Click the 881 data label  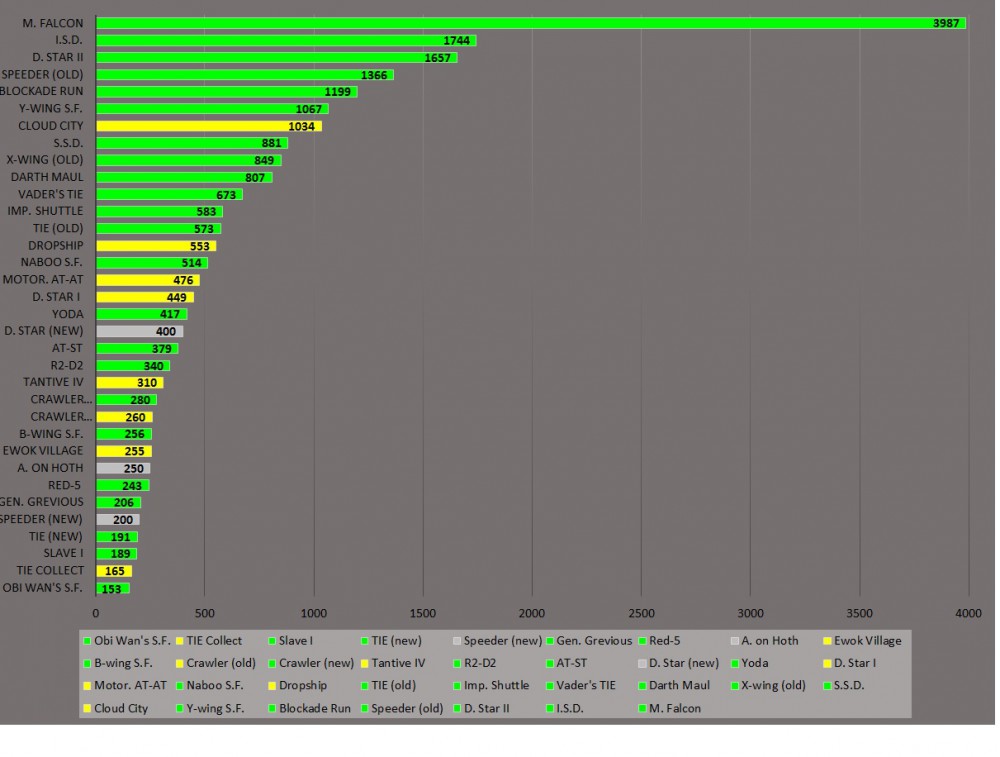pos(272,143)
